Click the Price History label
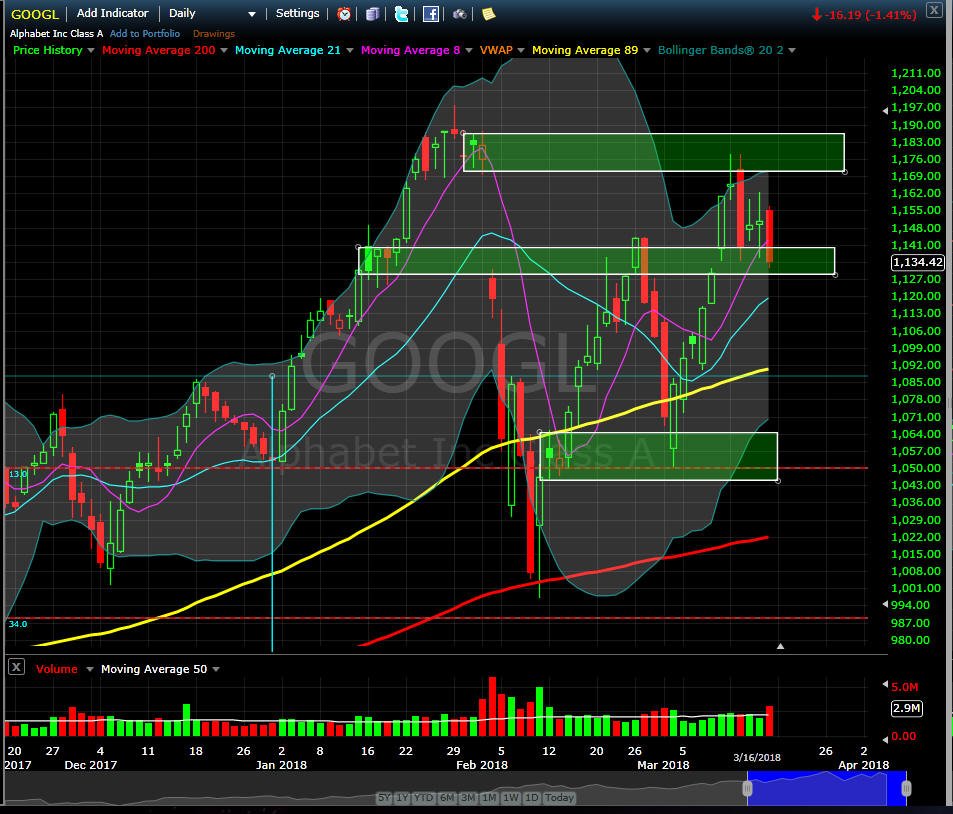 click(47, 50)
